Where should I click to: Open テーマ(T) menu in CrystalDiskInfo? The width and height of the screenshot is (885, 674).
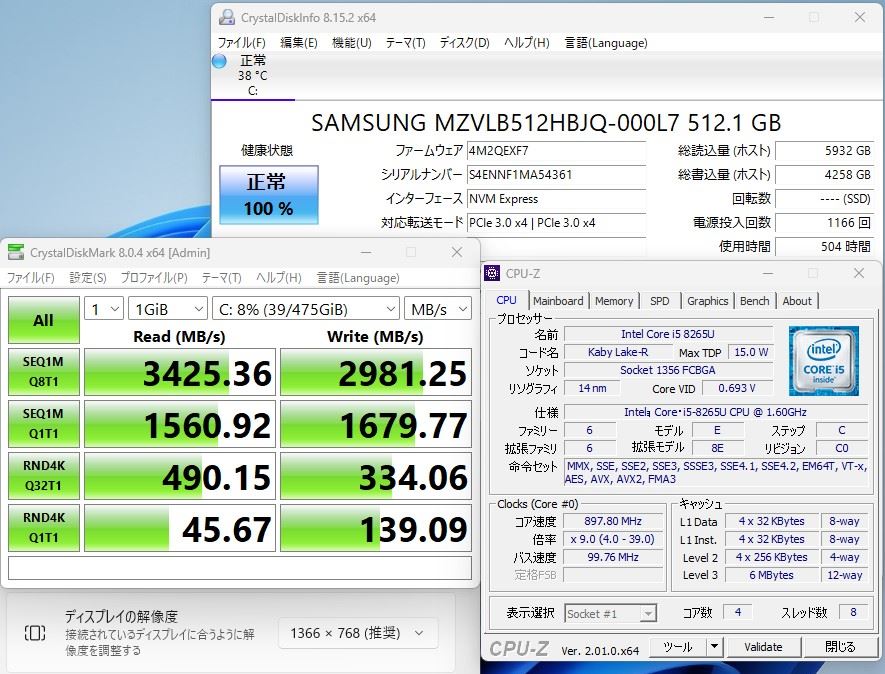pos(405,43)
